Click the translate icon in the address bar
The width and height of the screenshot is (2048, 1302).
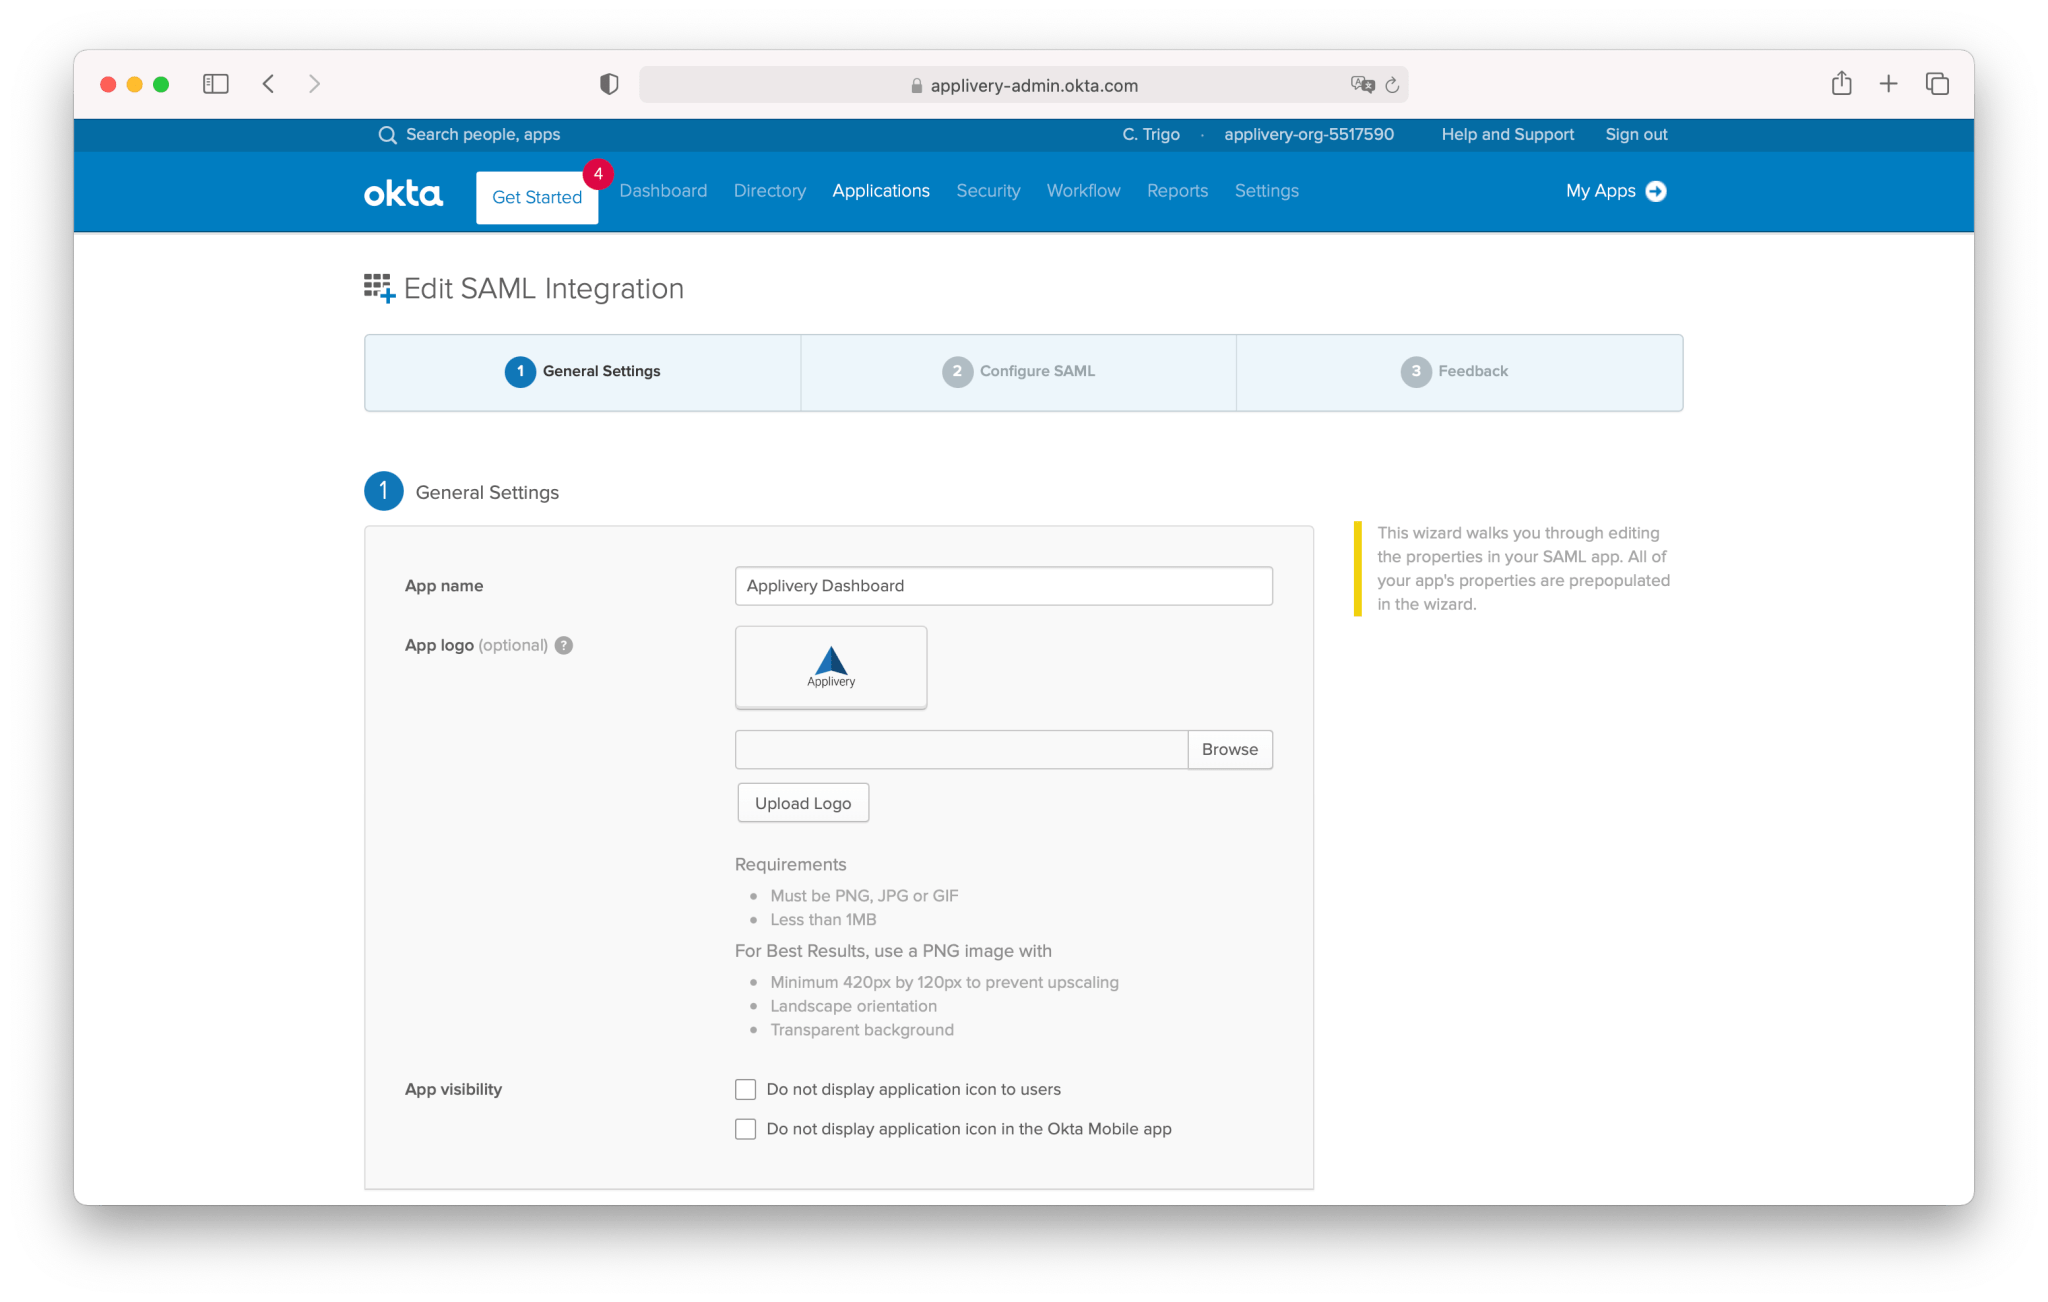[x=1357, y=85]
